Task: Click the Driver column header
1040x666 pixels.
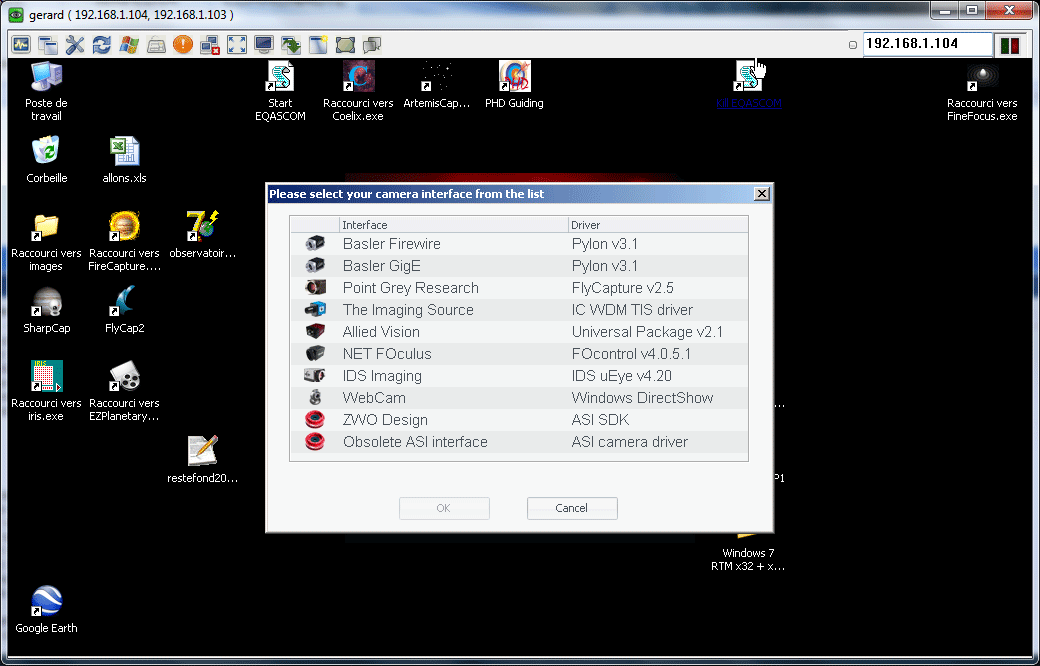Action: tap(658, 225)
